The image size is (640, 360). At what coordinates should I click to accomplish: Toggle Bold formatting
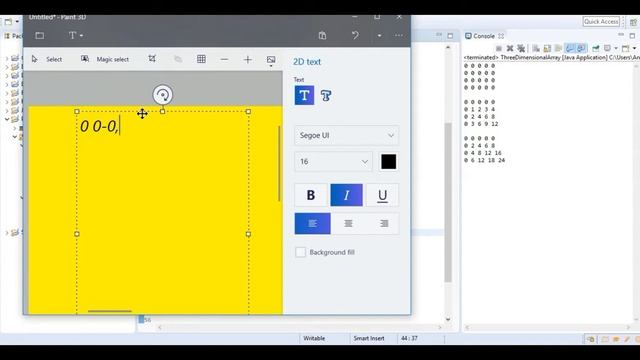pyautogui.click(x=311, y=195)
